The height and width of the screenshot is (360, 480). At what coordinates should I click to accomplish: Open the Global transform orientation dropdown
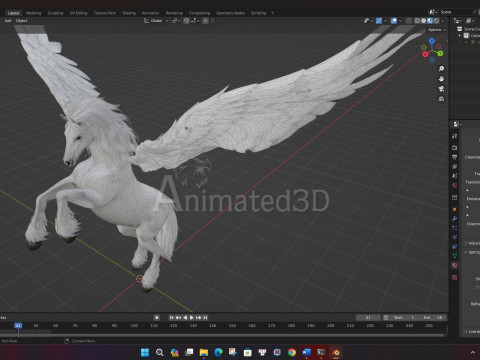point(156,21)
